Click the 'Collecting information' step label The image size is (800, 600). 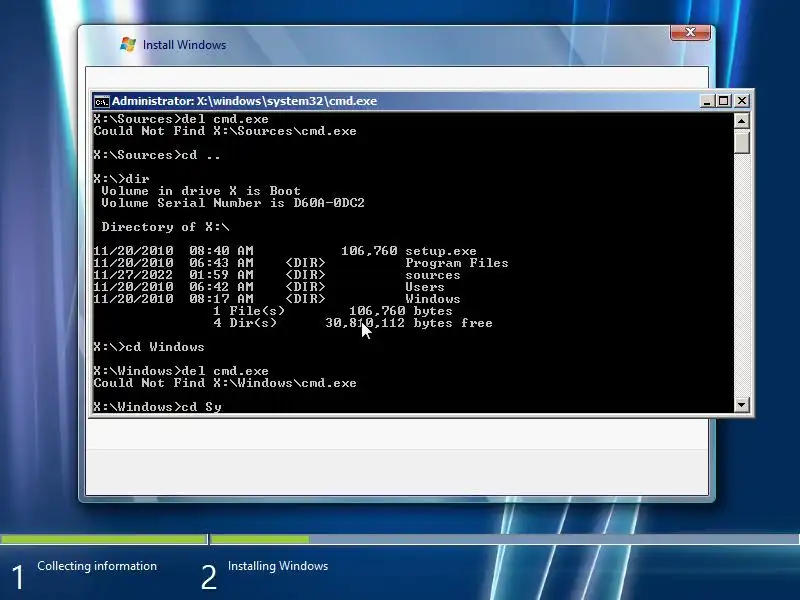(97, 566)
